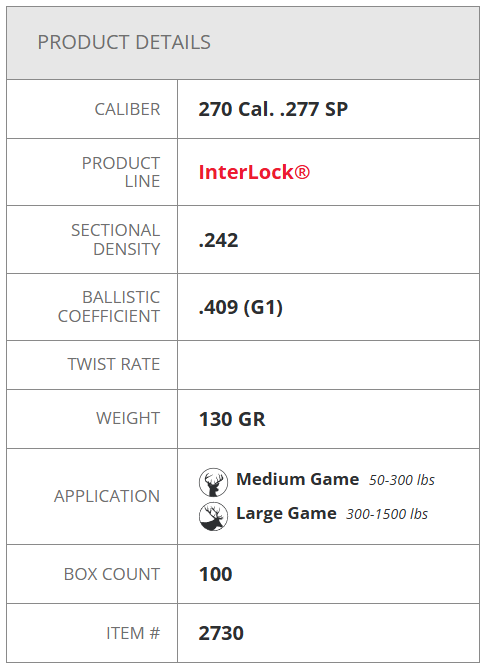Click the CALIBER row label
The width and height of the screenshot is (485, 667).
point(127,109)
